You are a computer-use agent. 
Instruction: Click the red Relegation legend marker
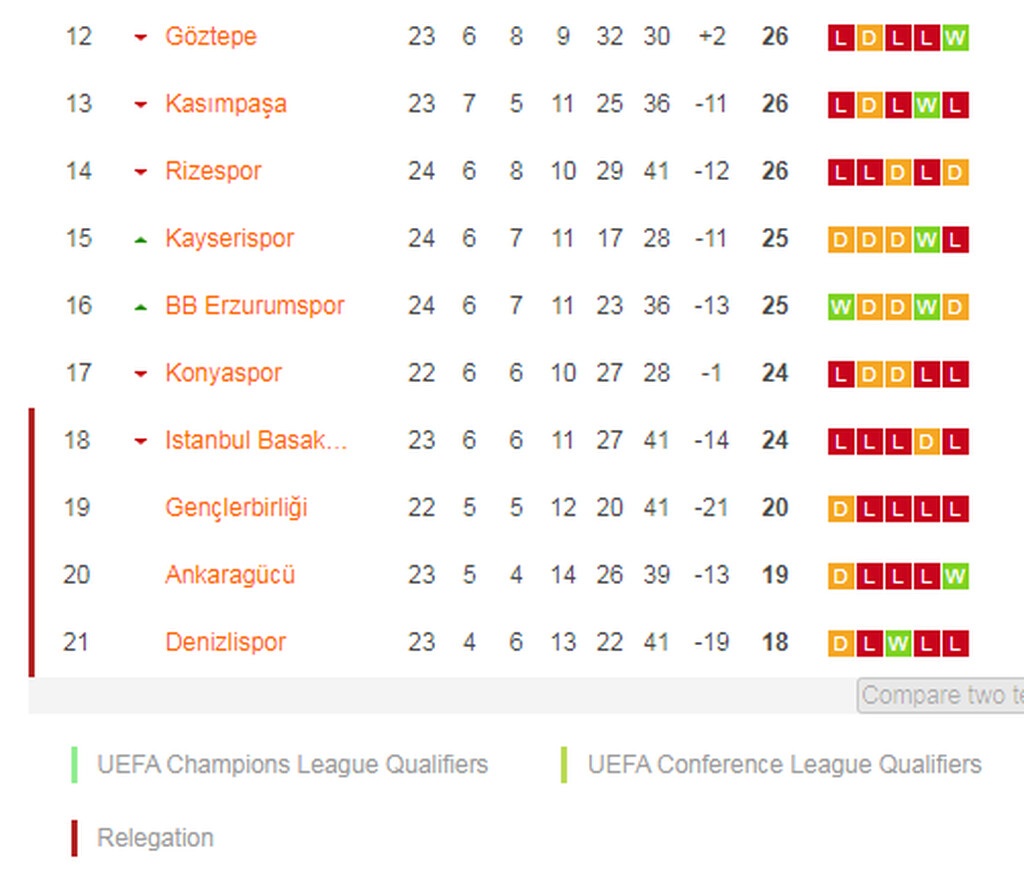point(74,838)
